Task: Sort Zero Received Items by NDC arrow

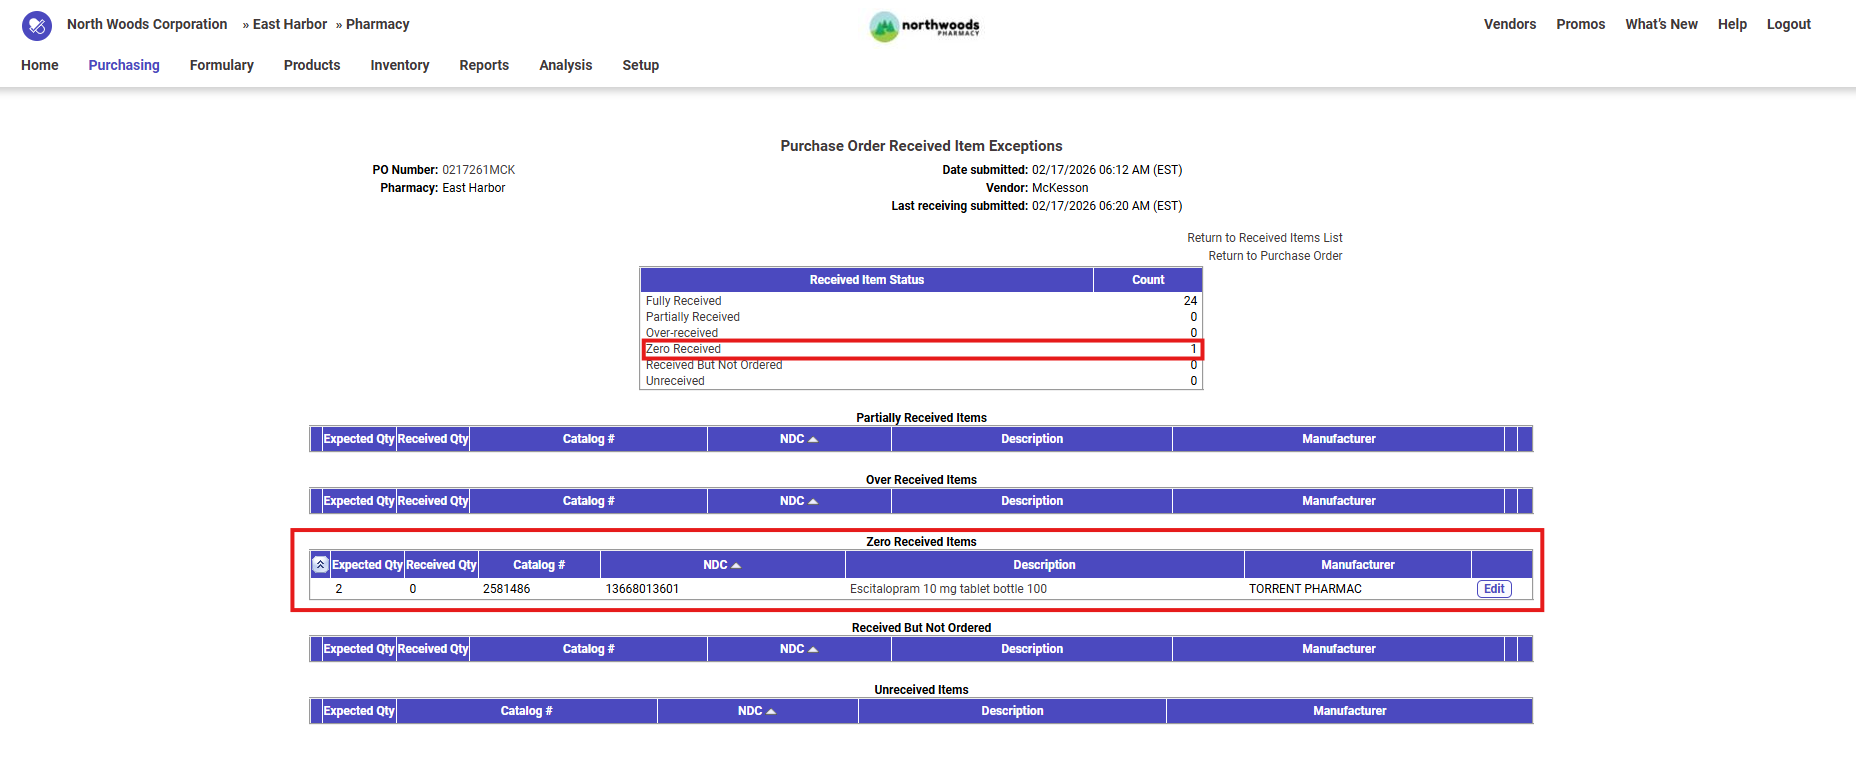Action: pyautogui.click(x=736, y=565)
